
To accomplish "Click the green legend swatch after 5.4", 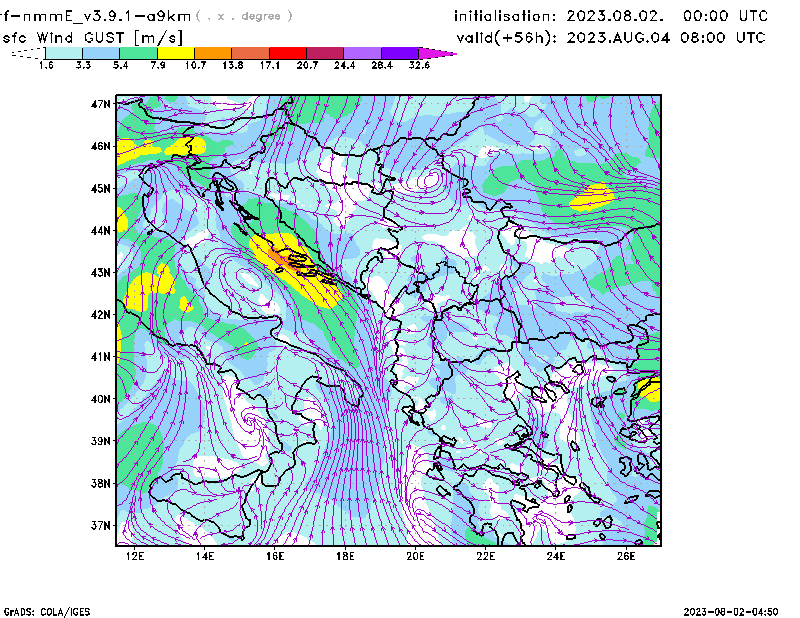I will pos(139,53).
